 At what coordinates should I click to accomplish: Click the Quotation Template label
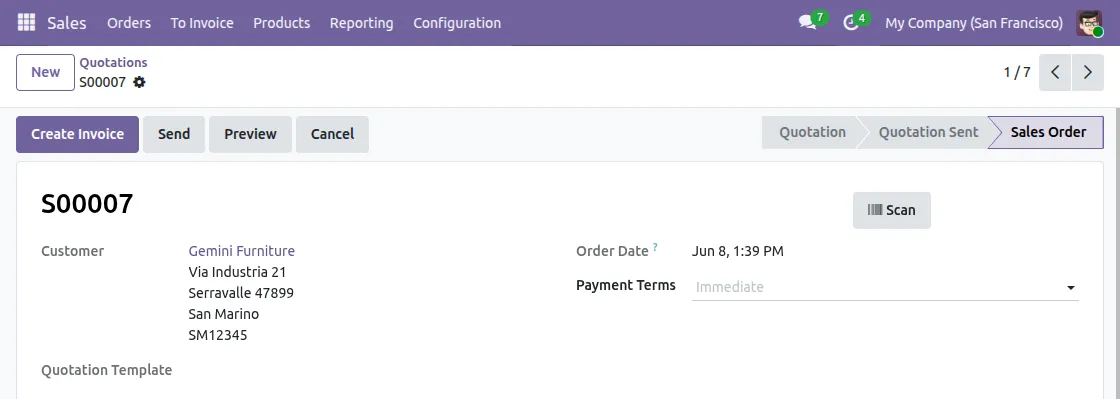106,370
